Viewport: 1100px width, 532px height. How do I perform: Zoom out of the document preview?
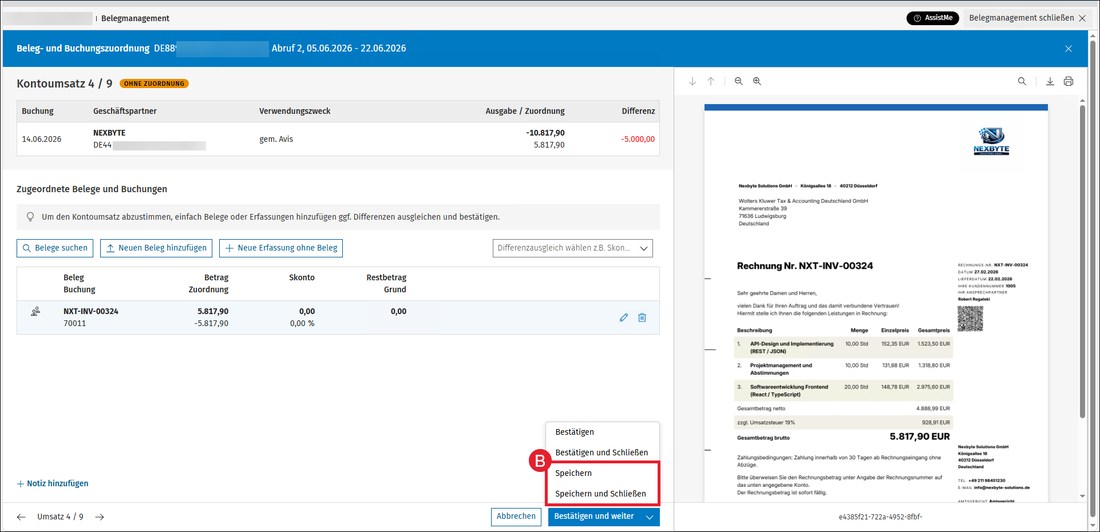(739, 81)
